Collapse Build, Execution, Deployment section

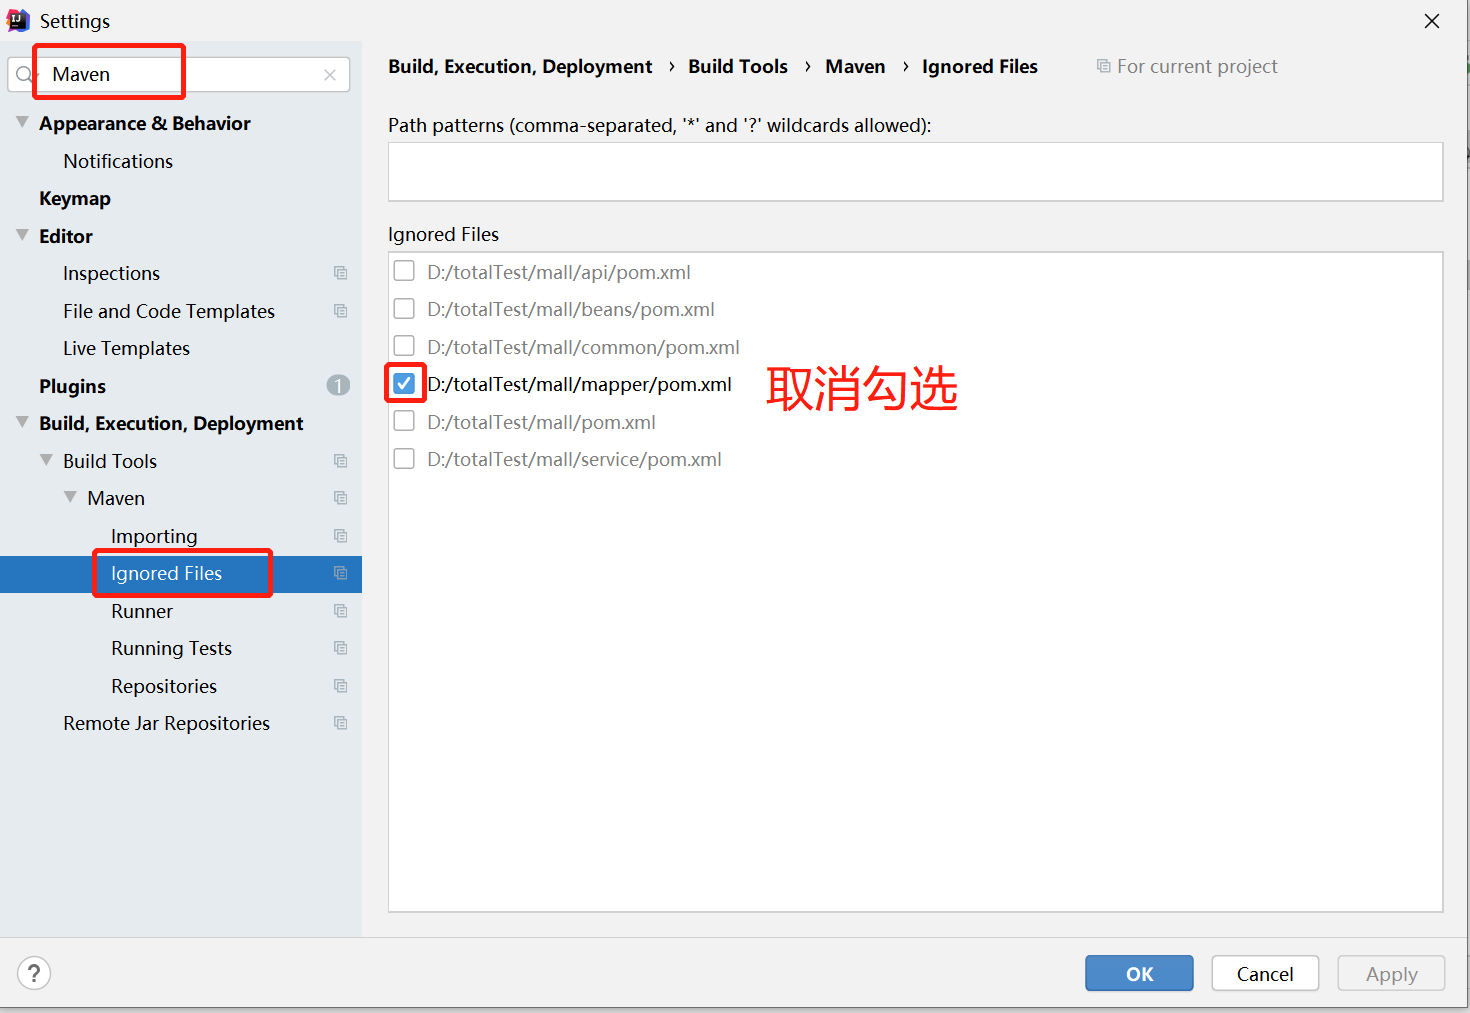click(x=22, y=423)
